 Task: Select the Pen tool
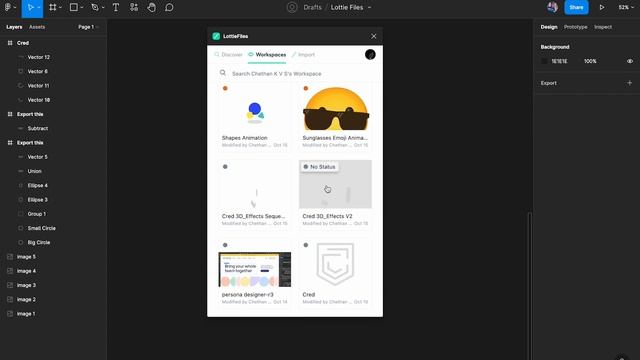95,7
